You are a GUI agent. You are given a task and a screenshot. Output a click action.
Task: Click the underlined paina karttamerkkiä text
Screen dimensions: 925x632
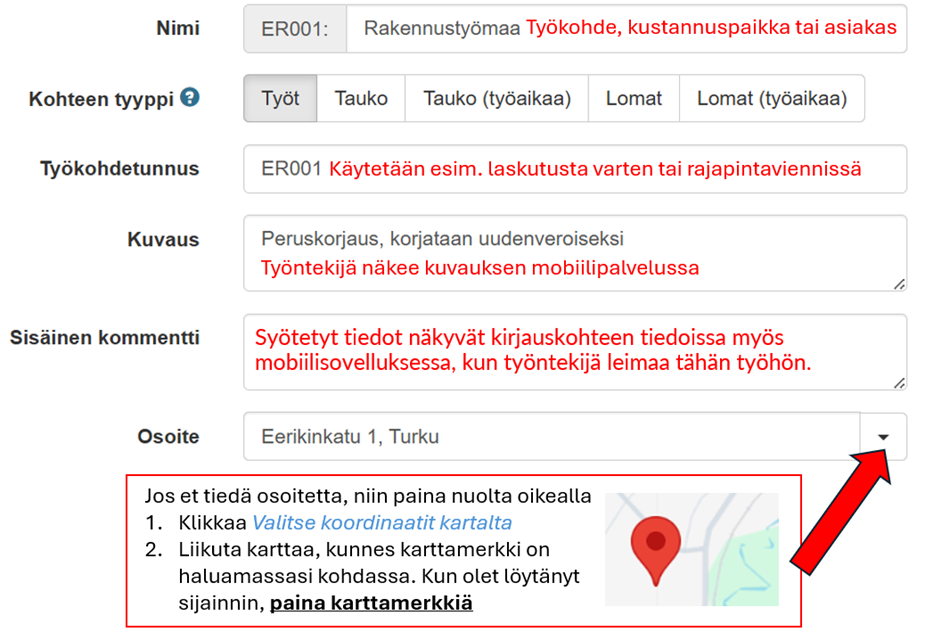371,603
